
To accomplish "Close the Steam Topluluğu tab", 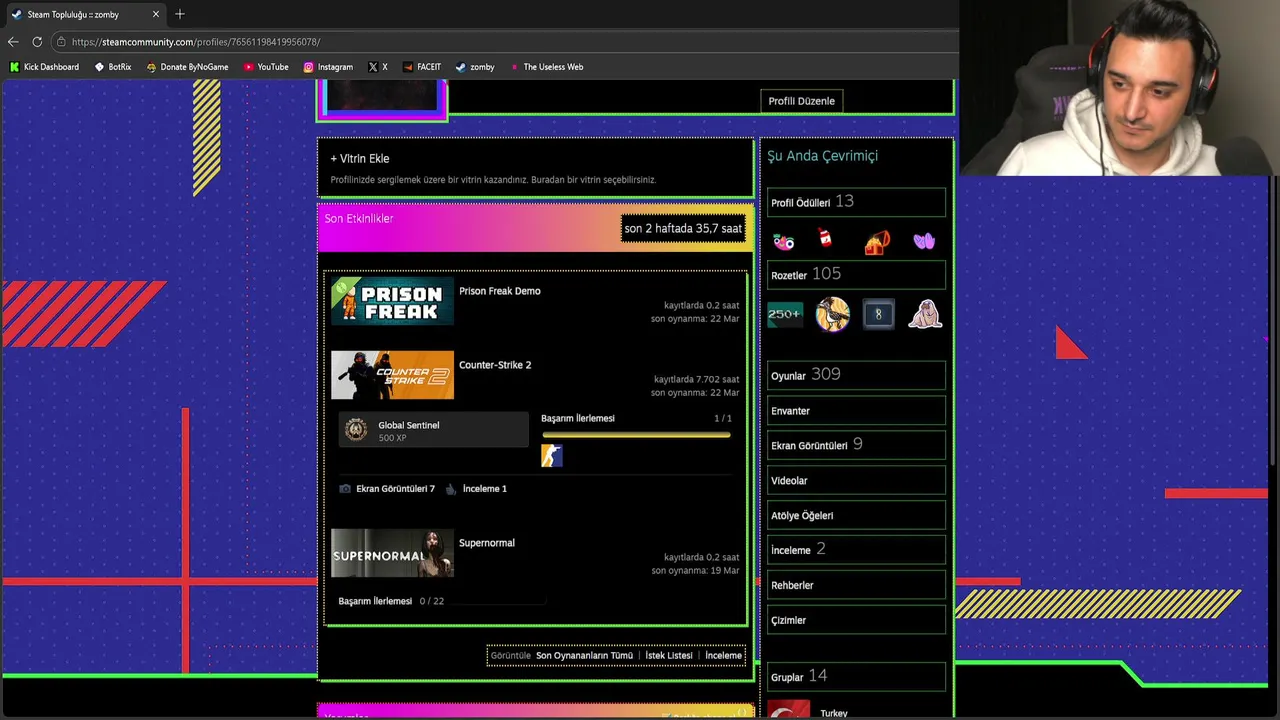I will [x=156, y=14].
